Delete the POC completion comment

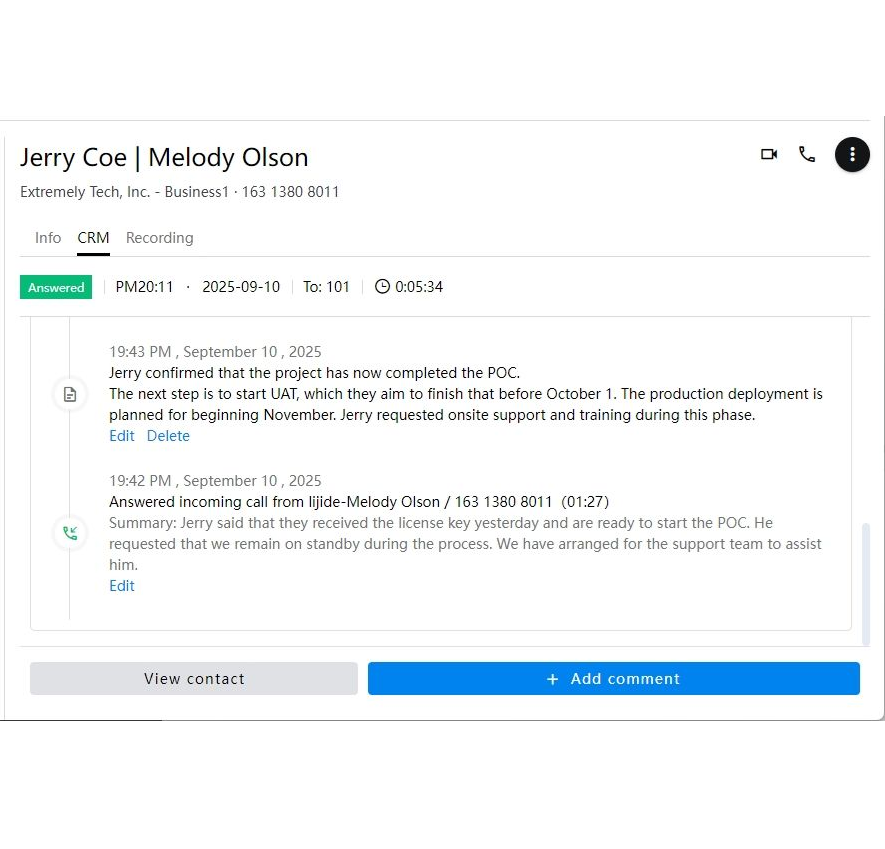pyautogui.click(x=168, y=436)
